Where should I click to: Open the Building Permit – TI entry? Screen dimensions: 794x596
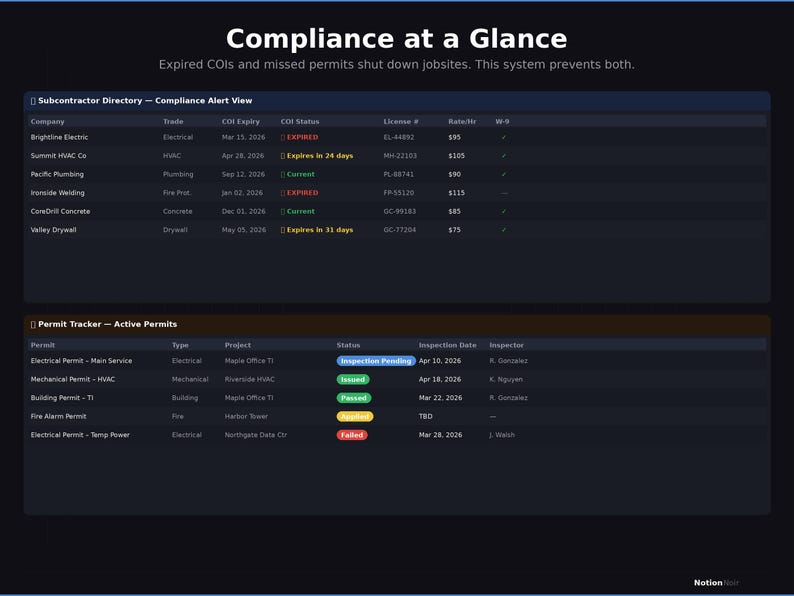click(x=62, y=398)
